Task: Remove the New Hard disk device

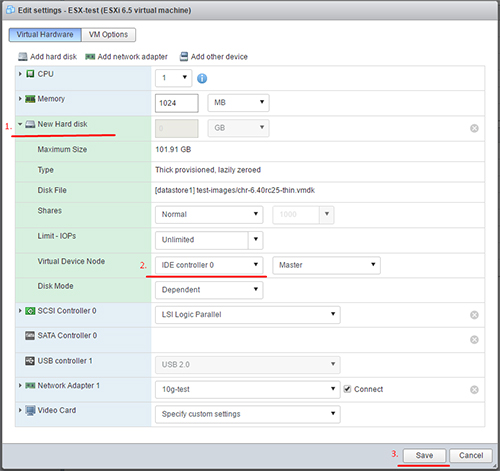Action: (474, 128)
